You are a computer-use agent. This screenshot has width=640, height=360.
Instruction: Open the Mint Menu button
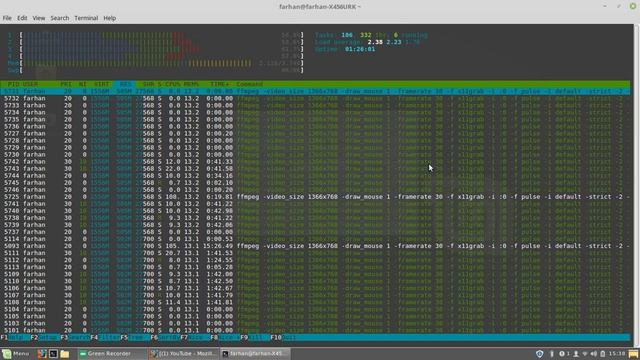click(x=16, y=353)
